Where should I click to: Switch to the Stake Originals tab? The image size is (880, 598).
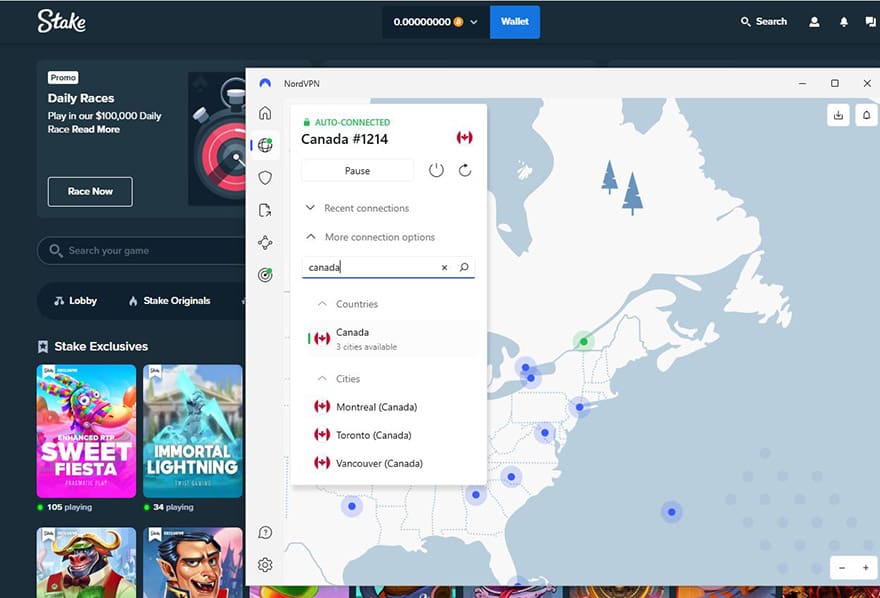click(169, 301)
